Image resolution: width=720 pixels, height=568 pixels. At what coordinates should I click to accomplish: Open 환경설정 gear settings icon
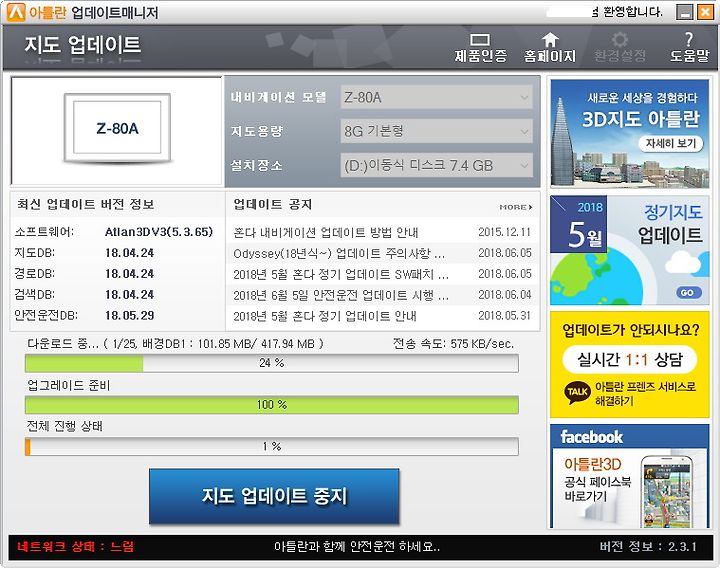pyautogui.click(x=619, y=48)
